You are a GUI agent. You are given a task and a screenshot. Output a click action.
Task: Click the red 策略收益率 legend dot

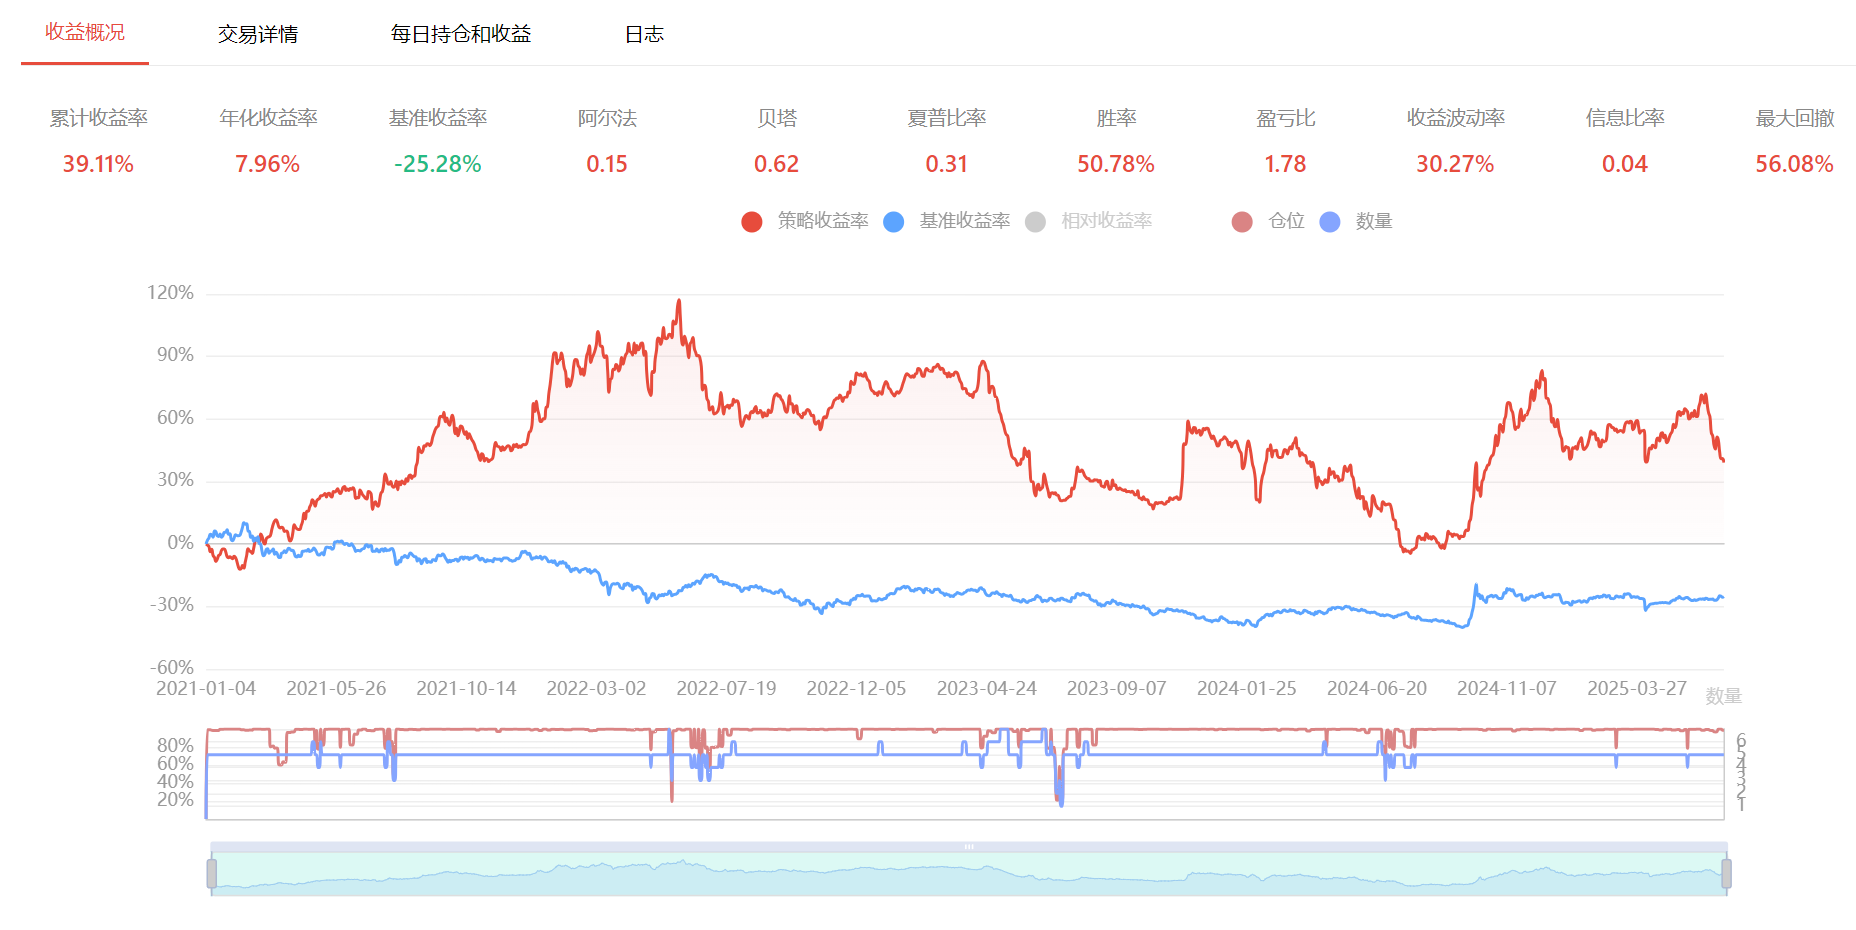coord(752,222)
